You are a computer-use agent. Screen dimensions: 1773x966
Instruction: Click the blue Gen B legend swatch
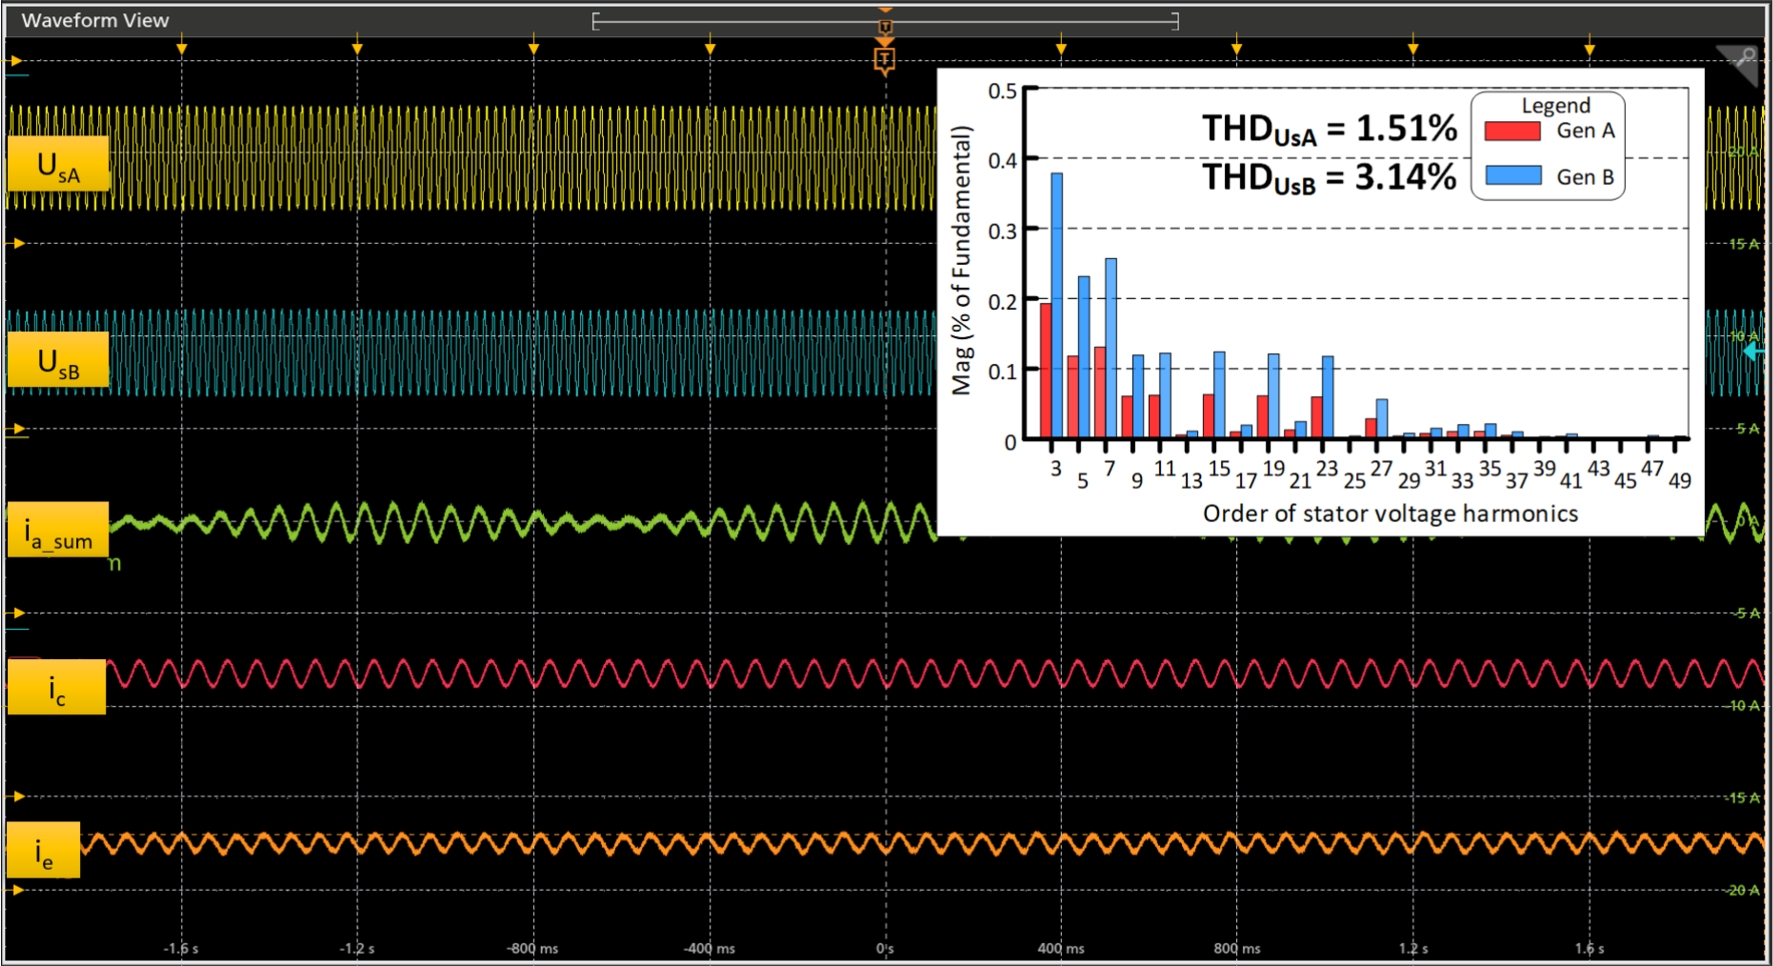[1512, 176]
